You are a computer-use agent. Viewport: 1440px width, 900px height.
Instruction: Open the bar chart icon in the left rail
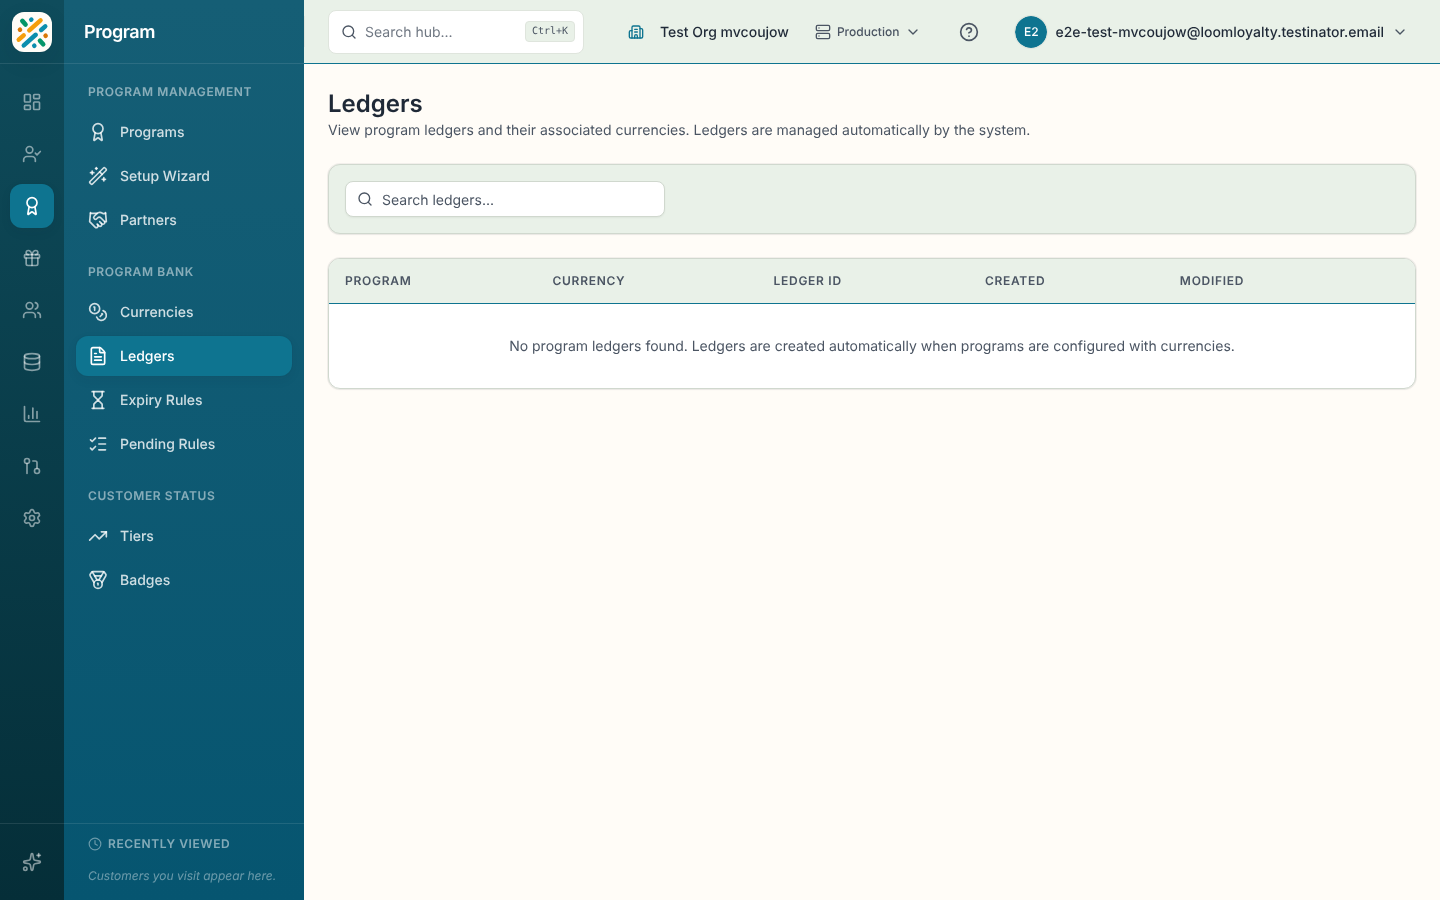point(32,414)
